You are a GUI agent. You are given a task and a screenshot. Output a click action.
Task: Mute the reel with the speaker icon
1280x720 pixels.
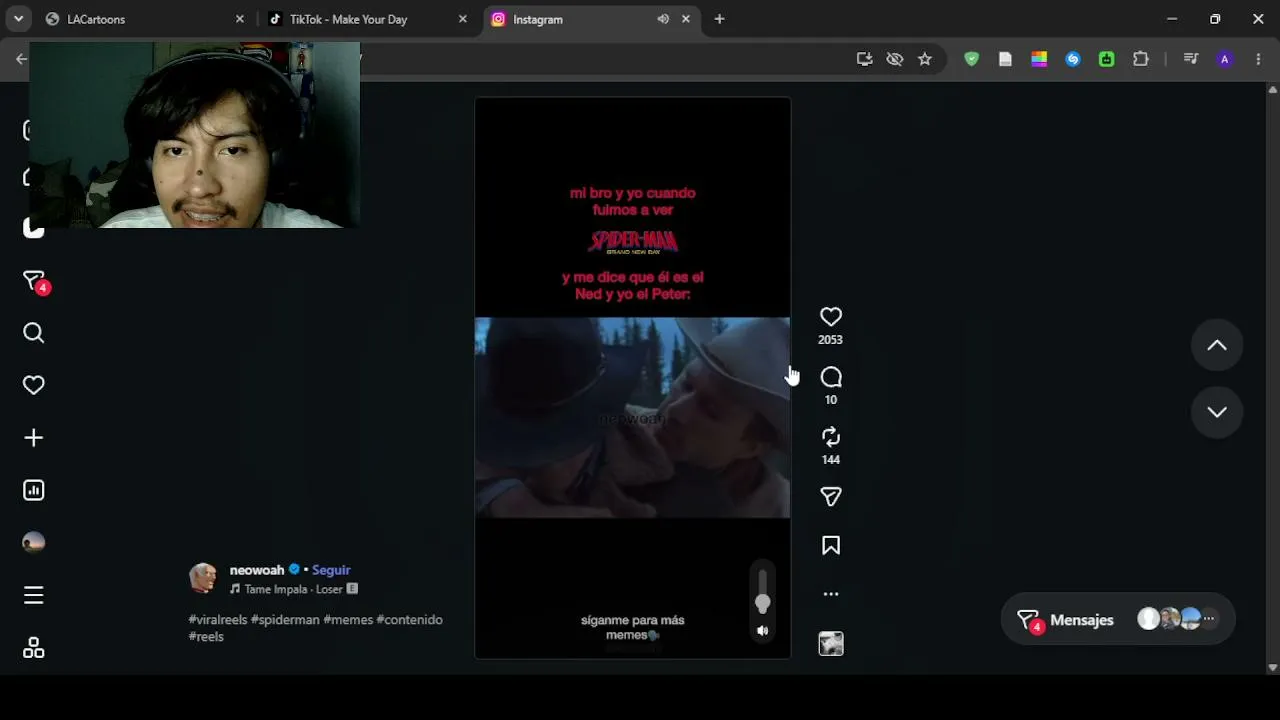(x=763, y=631)
